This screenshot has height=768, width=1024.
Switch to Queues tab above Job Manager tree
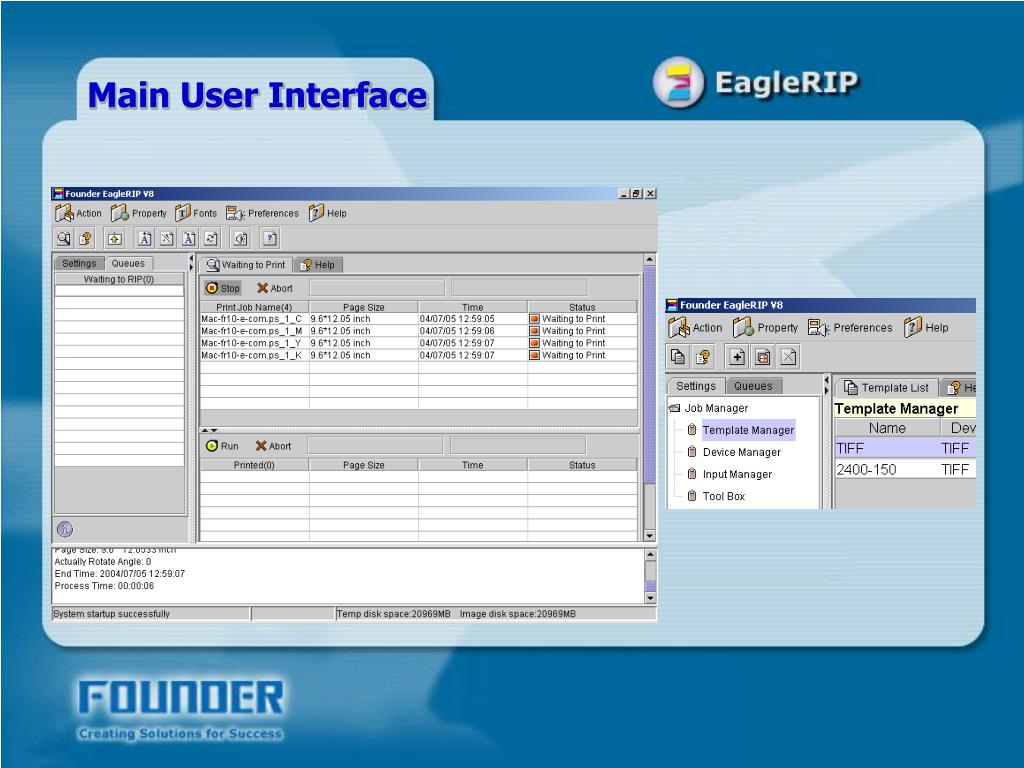click(753, 386)
